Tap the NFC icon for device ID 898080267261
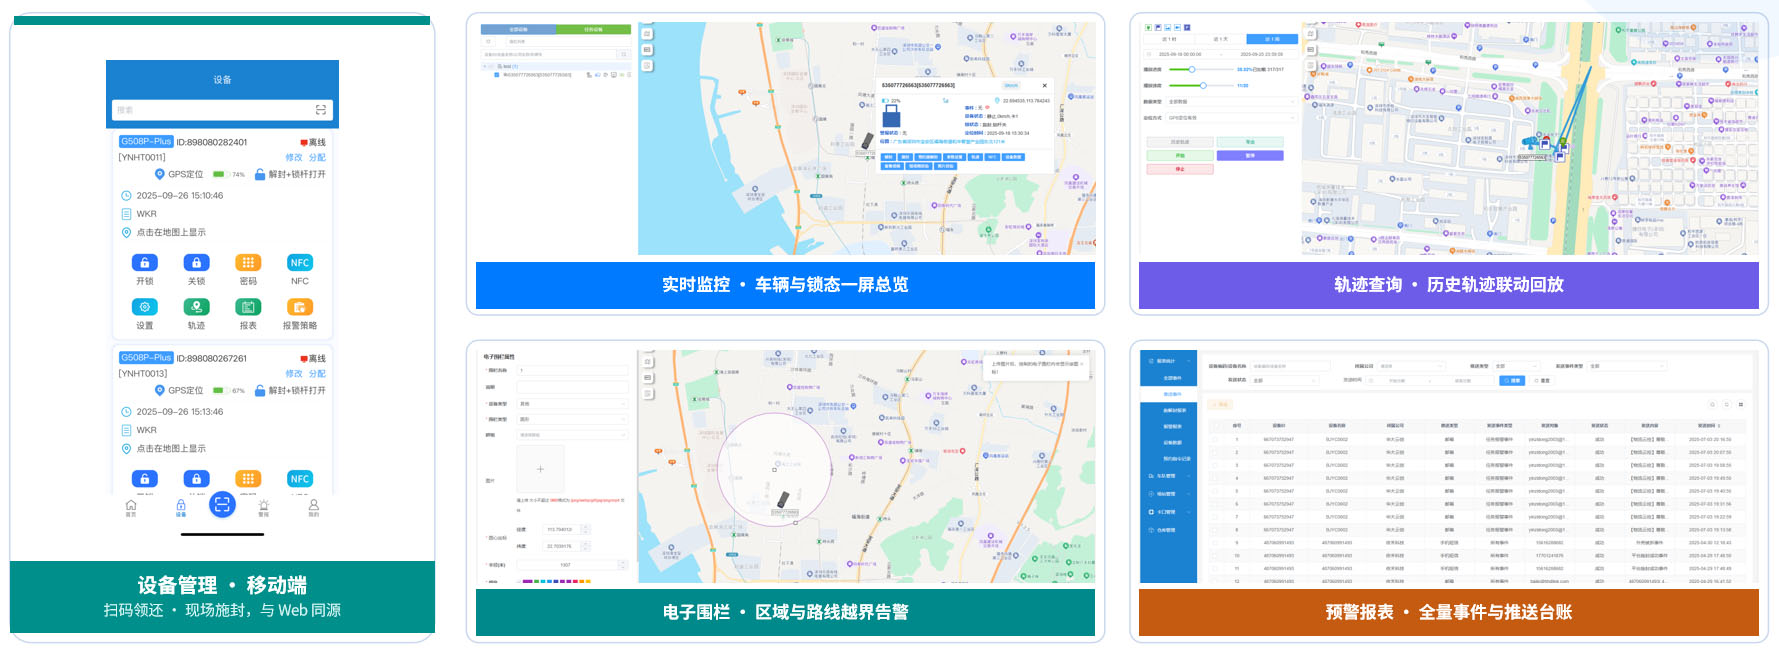Screen dimensions: 1779x655 300,479
